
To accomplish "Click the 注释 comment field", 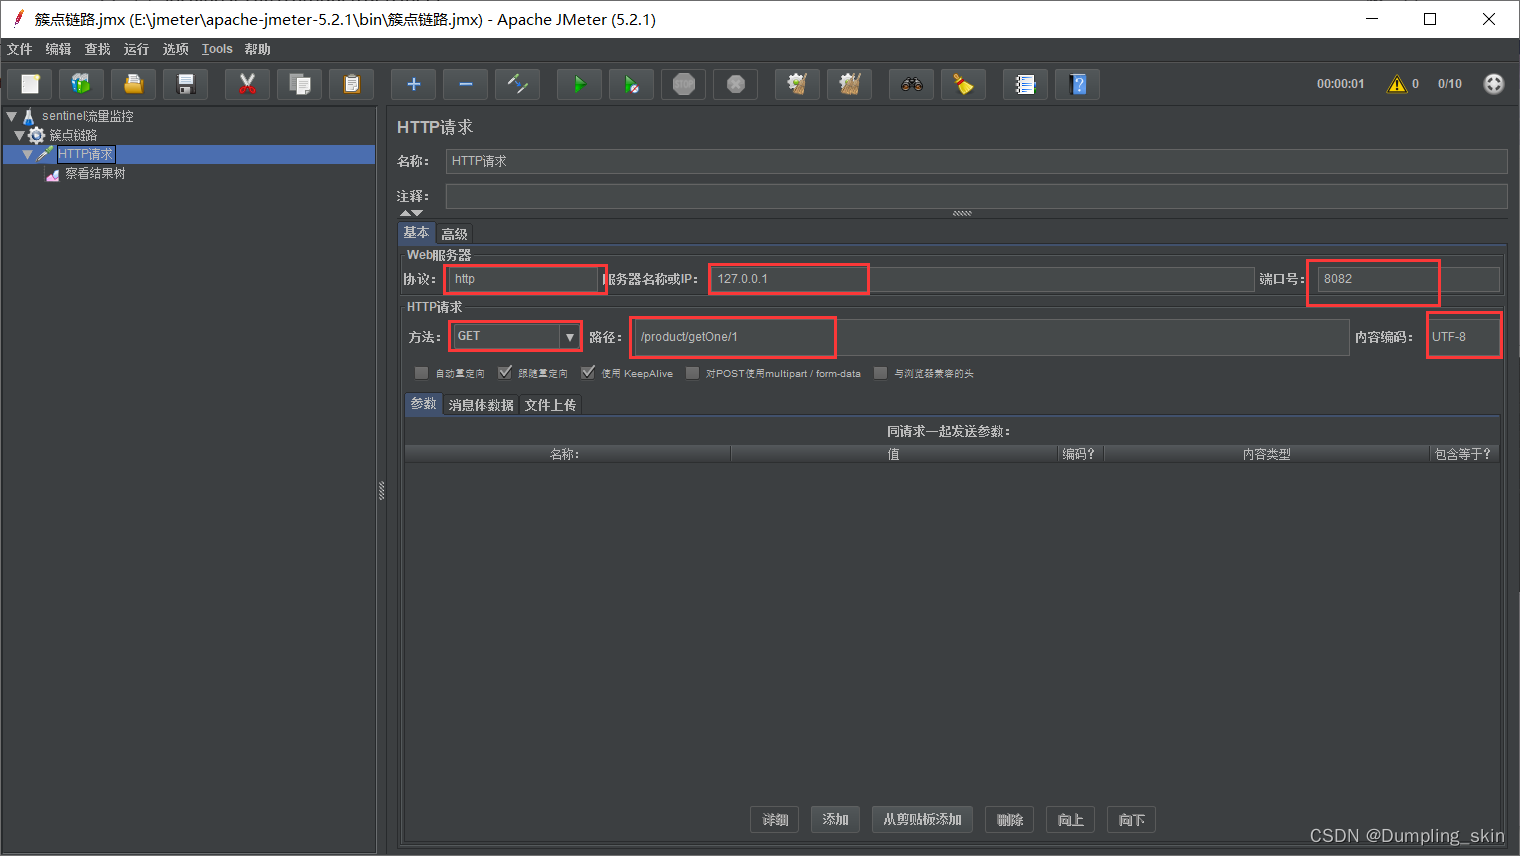I will [x=976, y=196].
